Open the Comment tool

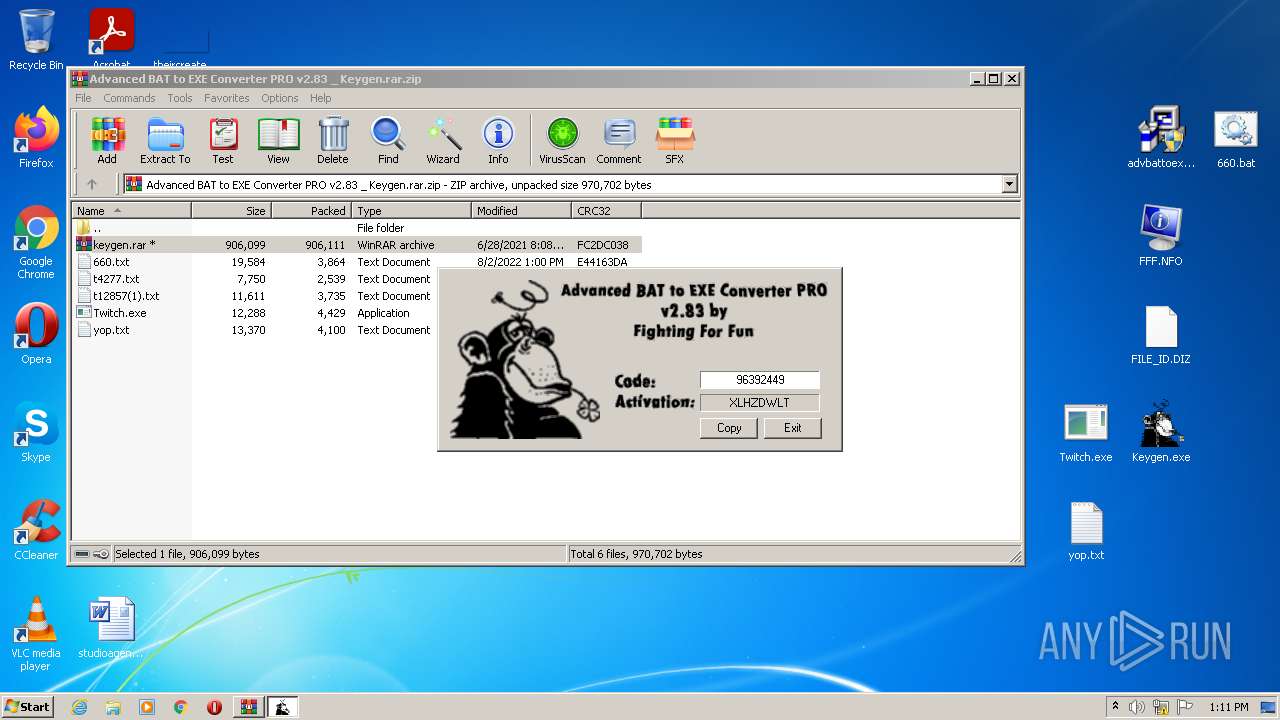pyautogui.click(x=619, y=140)
